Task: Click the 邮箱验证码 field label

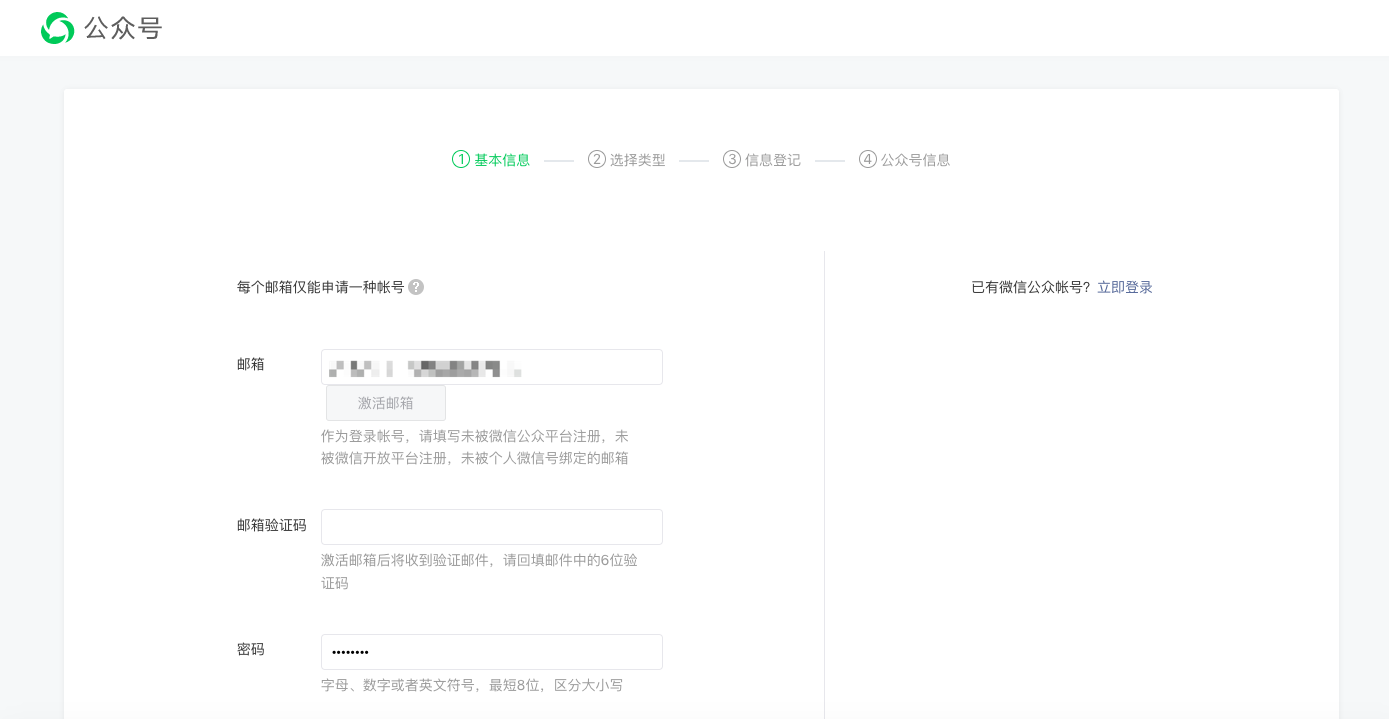Action: coord(272,525)
